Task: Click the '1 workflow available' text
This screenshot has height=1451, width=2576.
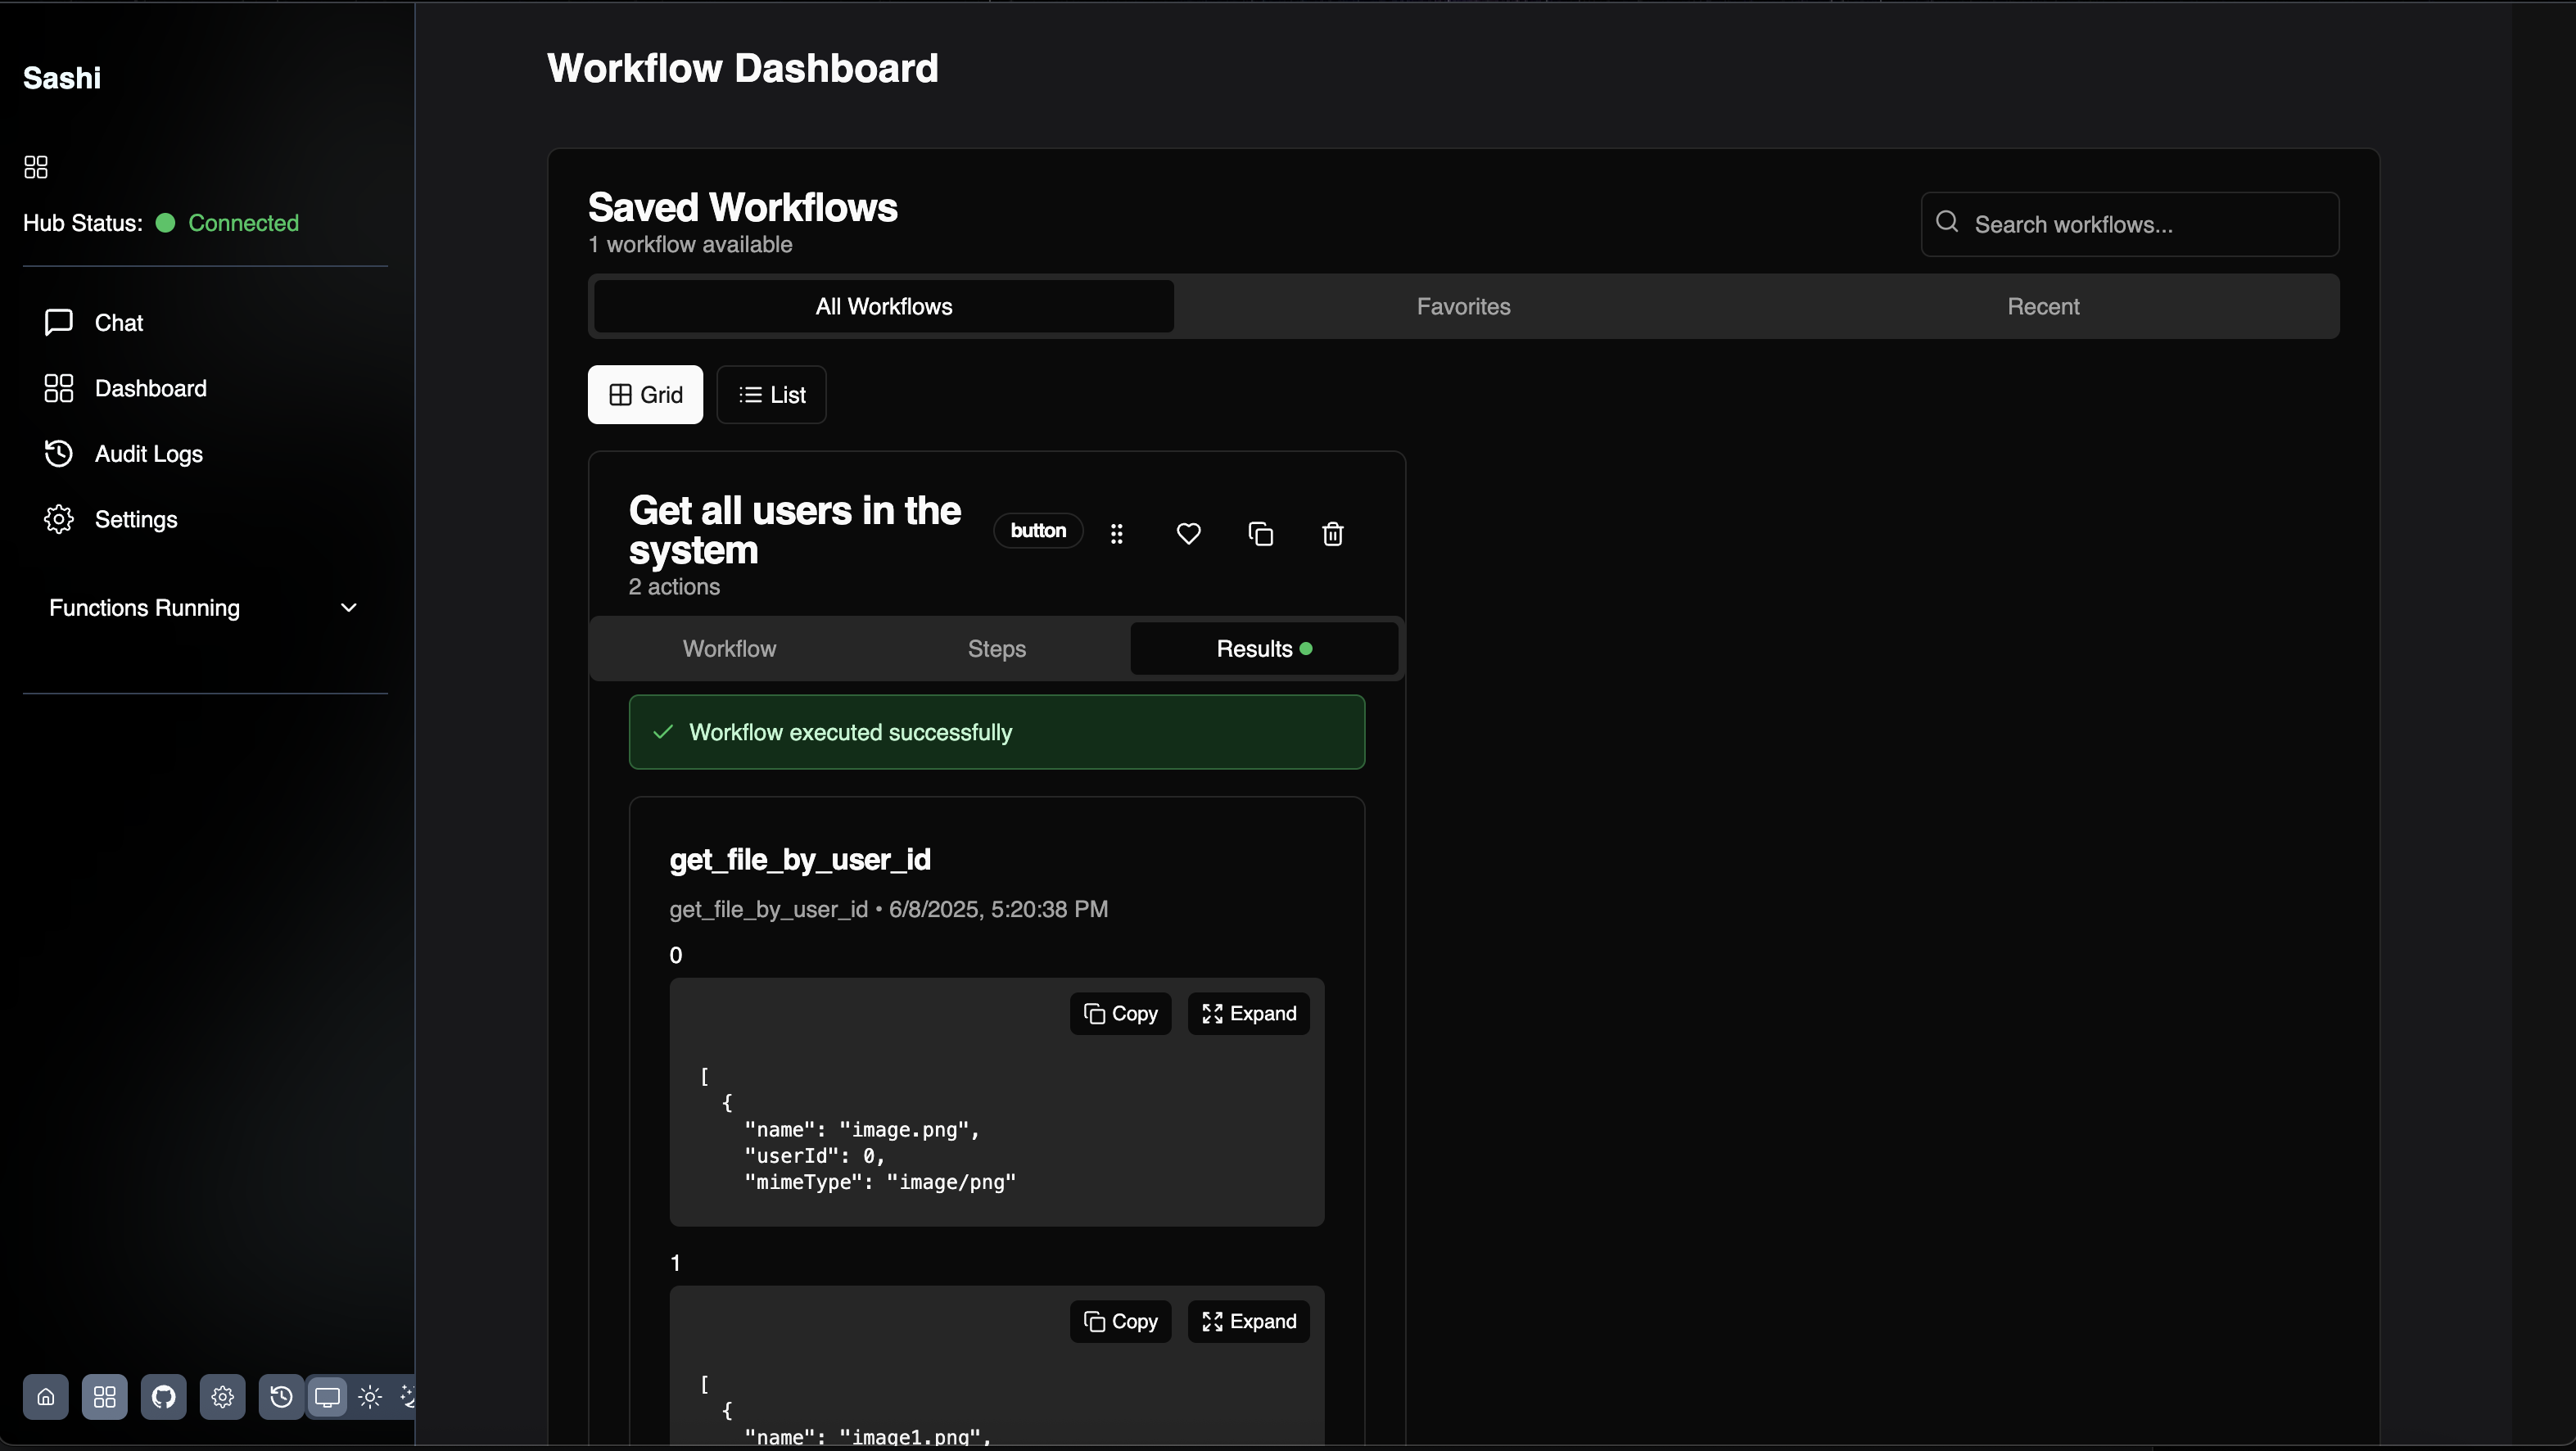Action: tap(690, 245)
